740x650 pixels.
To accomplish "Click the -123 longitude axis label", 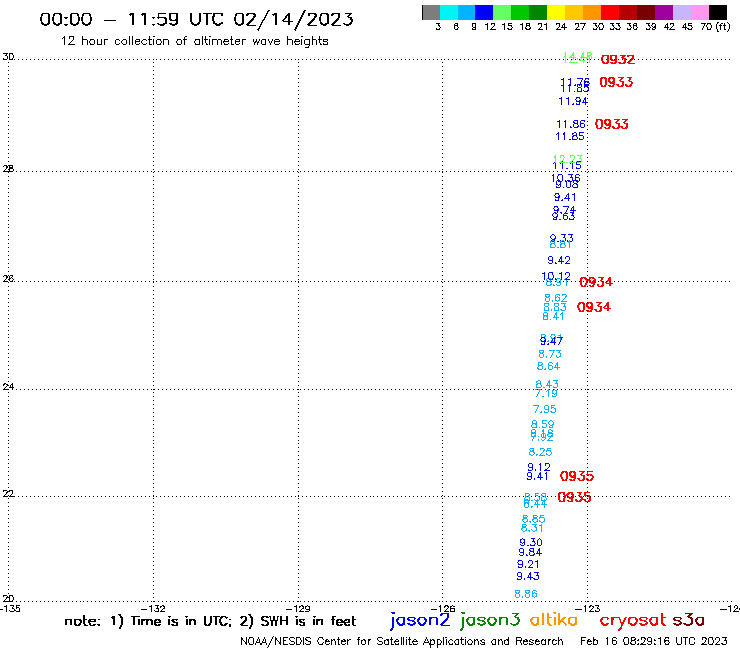I will [588, 609].
